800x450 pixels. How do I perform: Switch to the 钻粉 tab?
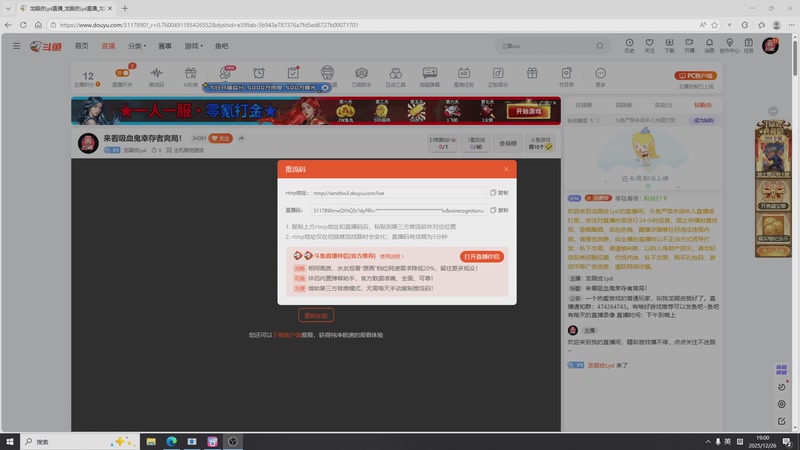pyautogui.click(x=703, y=105)
